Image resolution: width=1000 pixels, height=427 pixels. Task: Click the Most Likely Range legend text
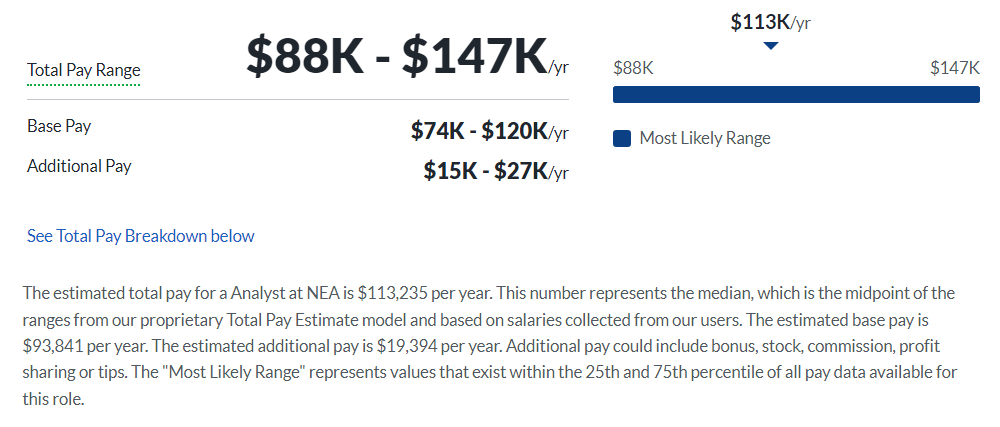(705, 138)
